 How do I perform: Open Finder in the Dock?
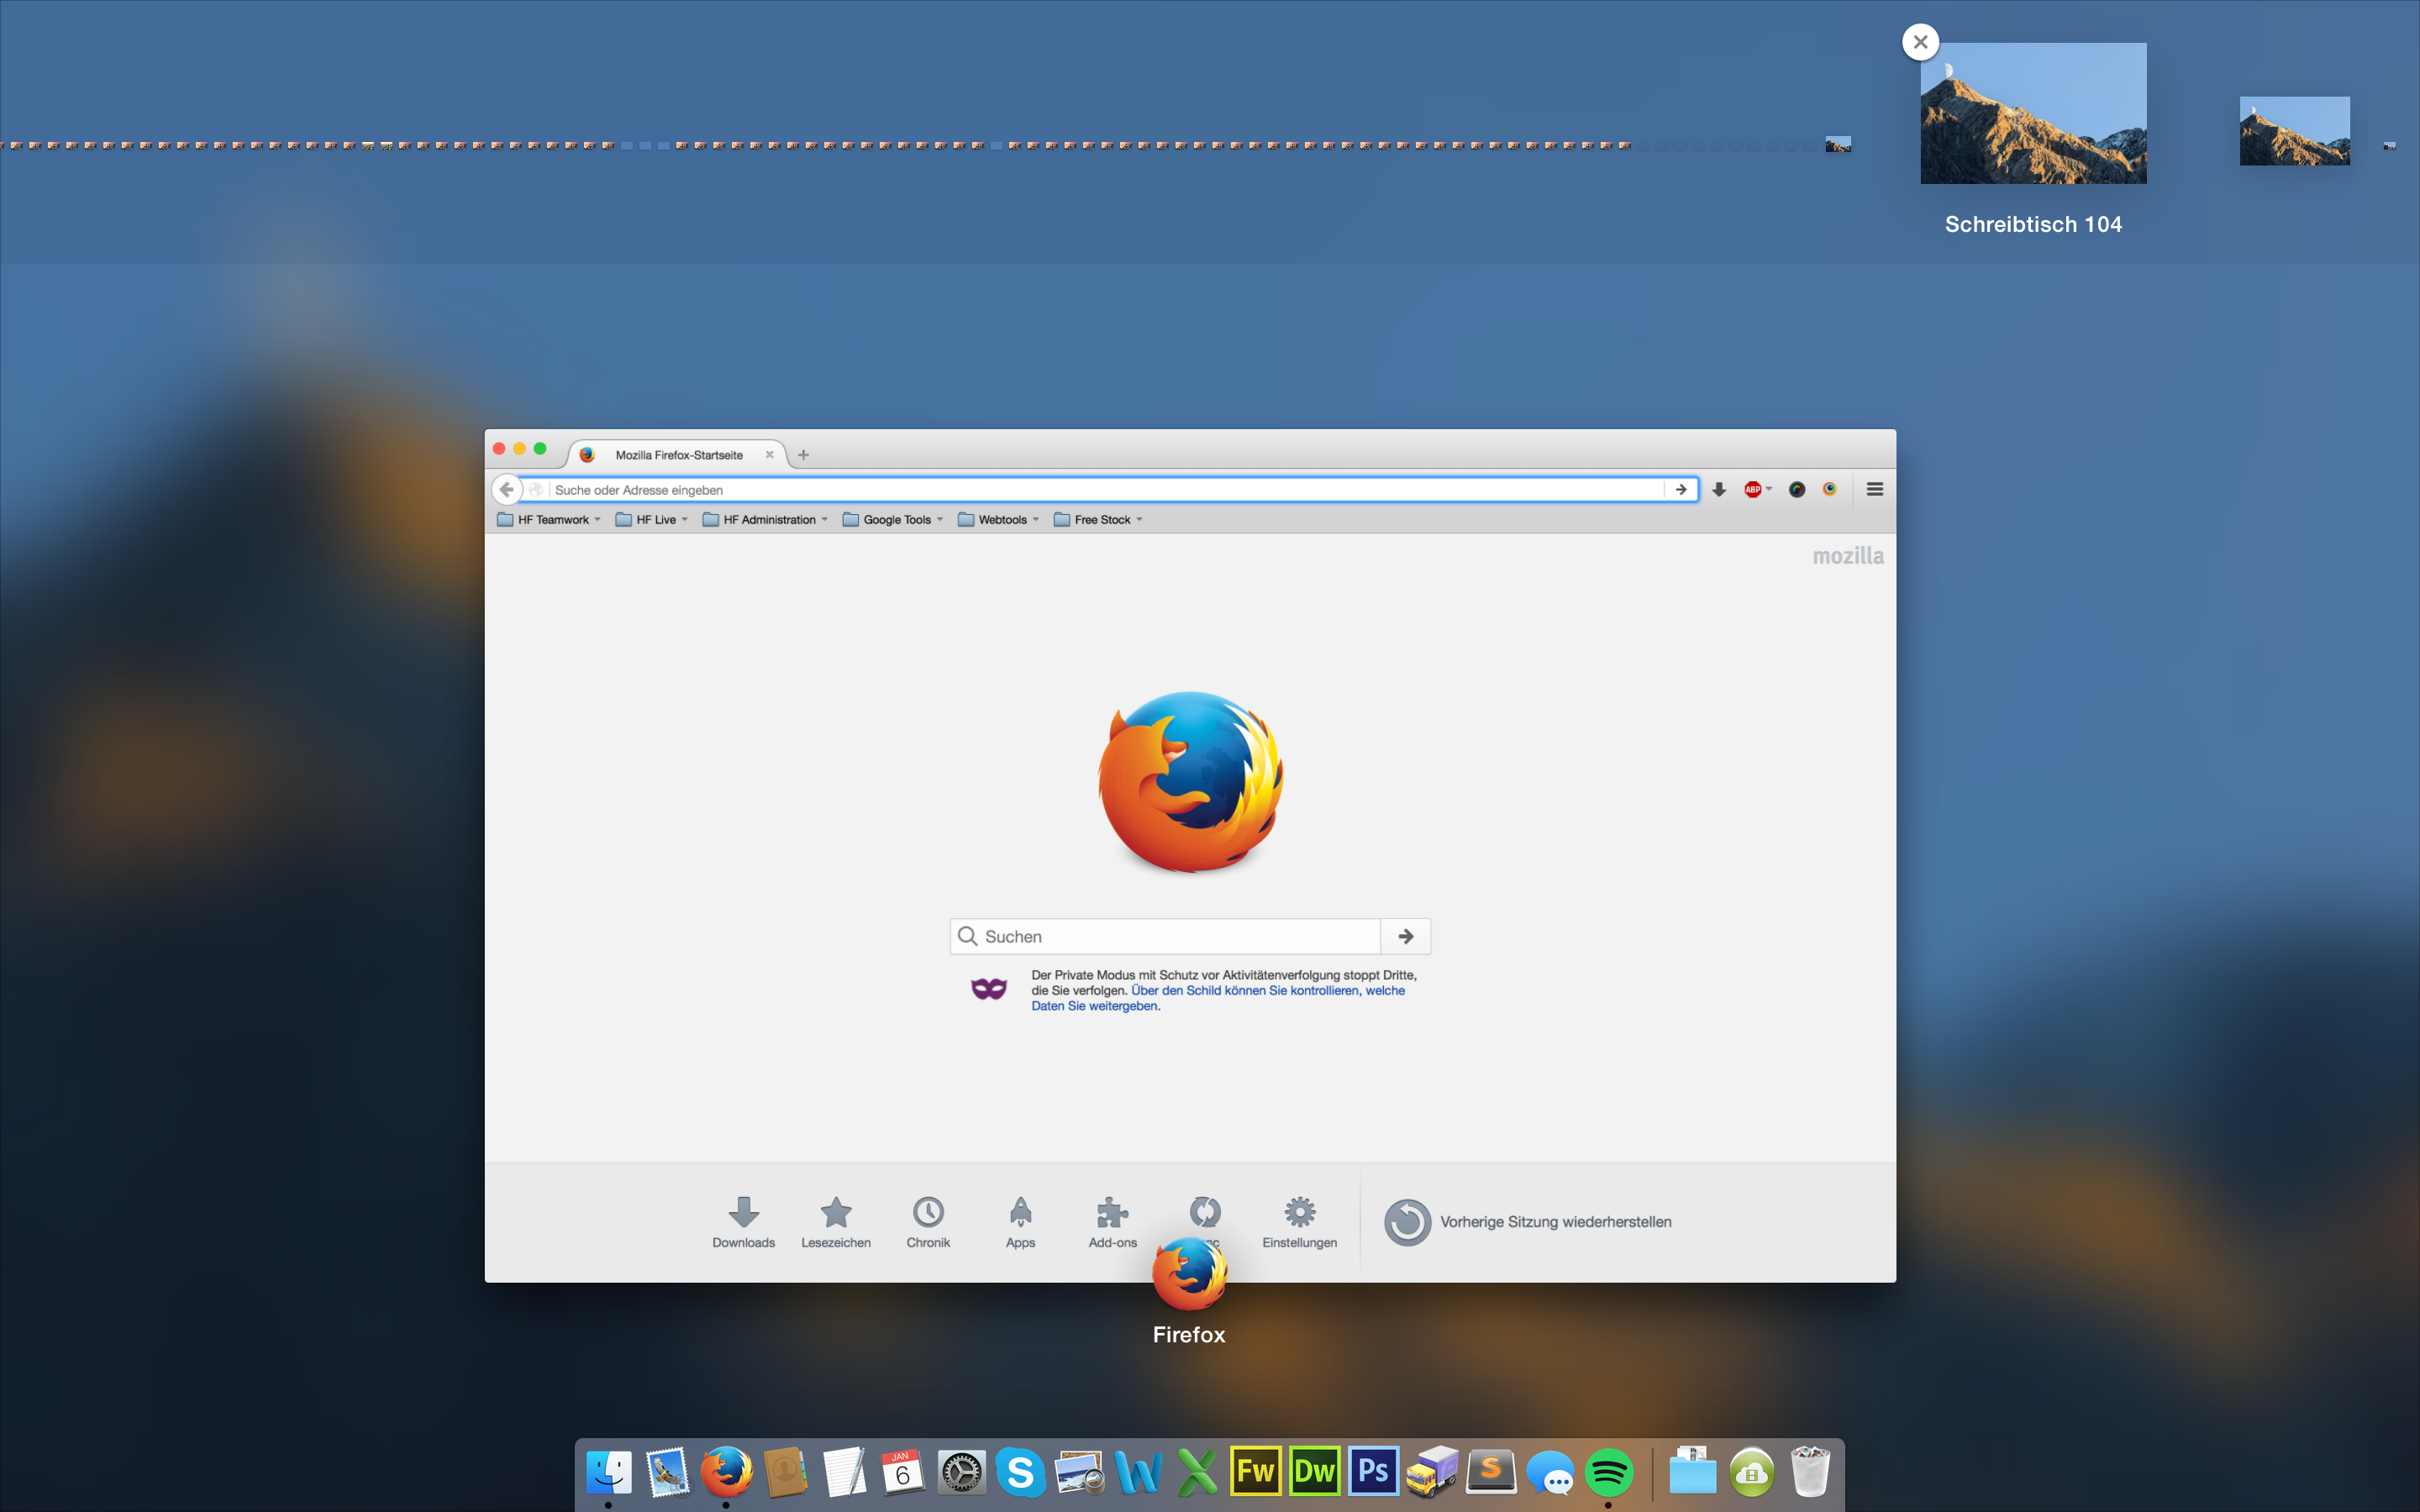coord(609,1472)
